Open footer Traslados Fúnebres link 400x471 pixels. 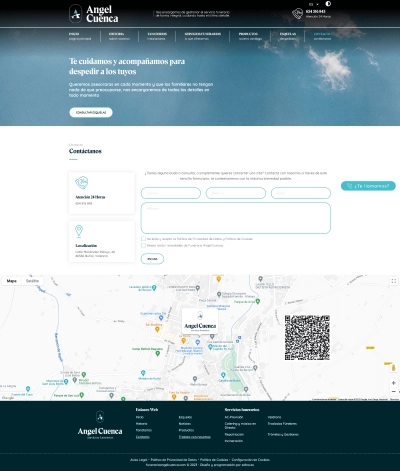coord(282,423)
